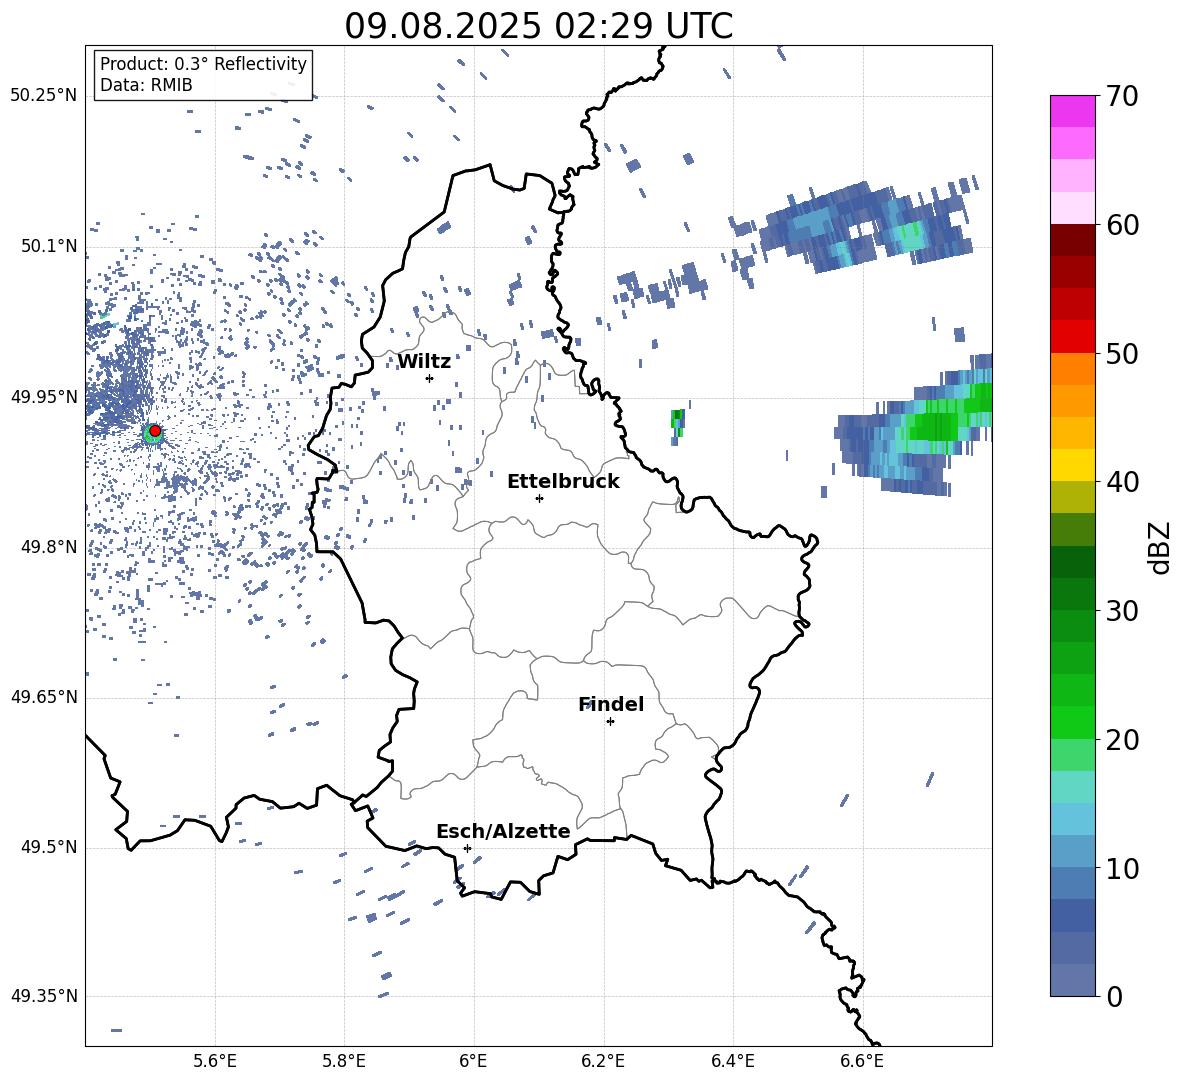The image size is (1184, 1081).
Task: Click the 30 tick on the colorbar
Action: [x=1122, y=611]
